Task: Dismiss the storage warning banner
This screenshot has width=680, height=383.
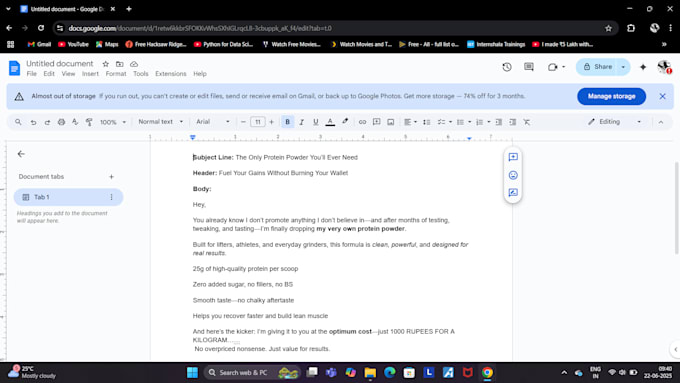Action: tap(662, 96)
